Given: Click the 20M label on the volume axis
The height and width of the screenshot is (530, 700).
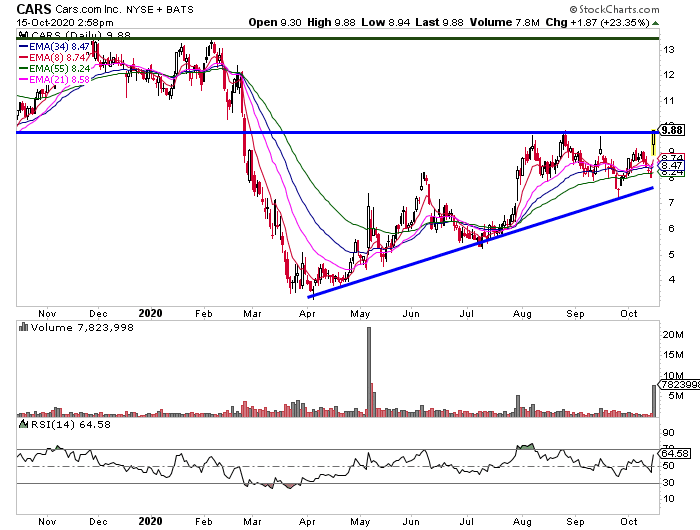Looking at the screenshot, I should (673, 334).
